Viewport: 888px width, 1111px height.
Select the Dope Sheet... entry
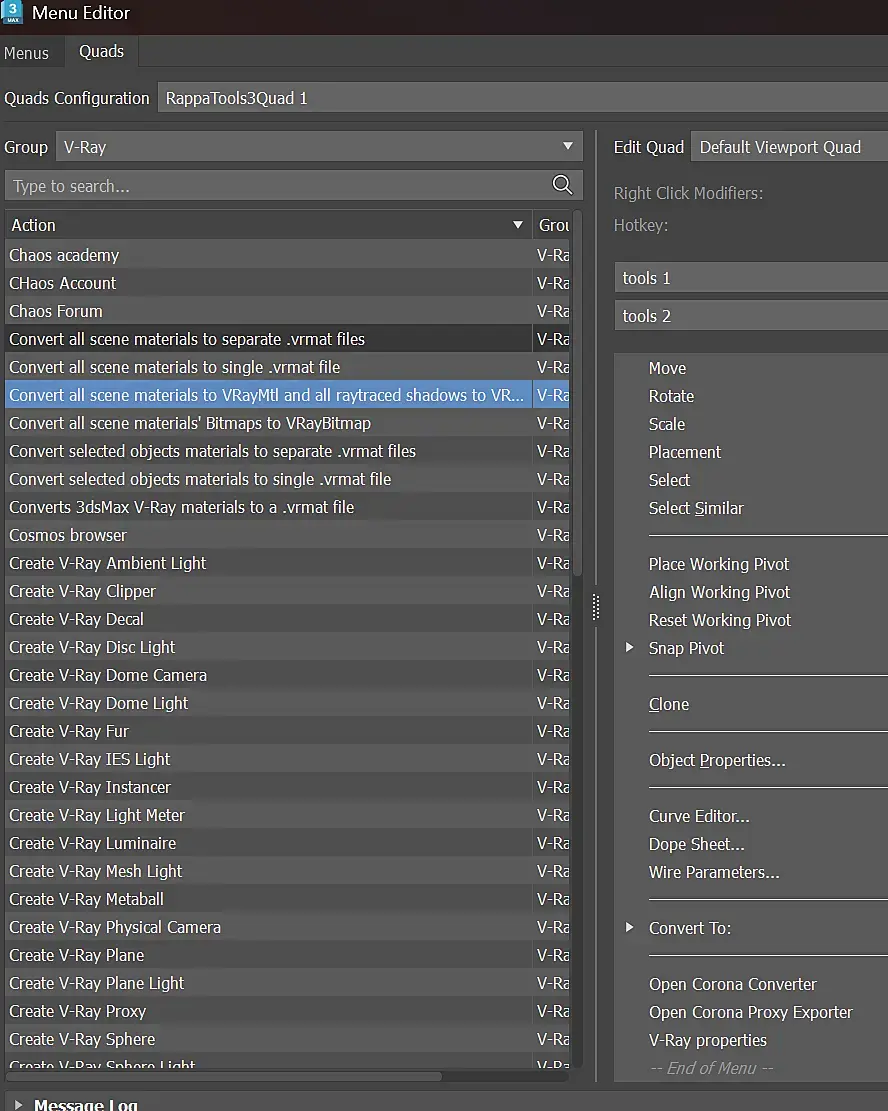(x=697, y=845)
